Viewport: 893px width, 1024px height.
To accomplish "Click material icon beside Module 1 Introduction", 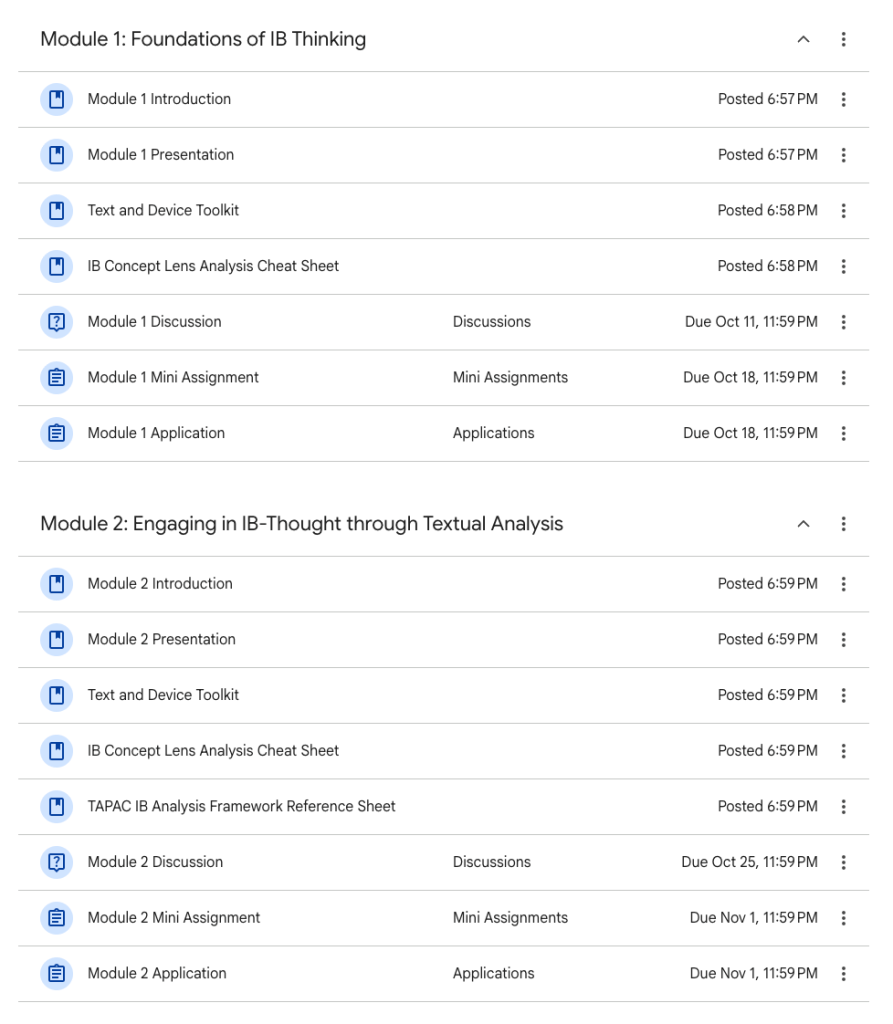I will click(57, 99).
